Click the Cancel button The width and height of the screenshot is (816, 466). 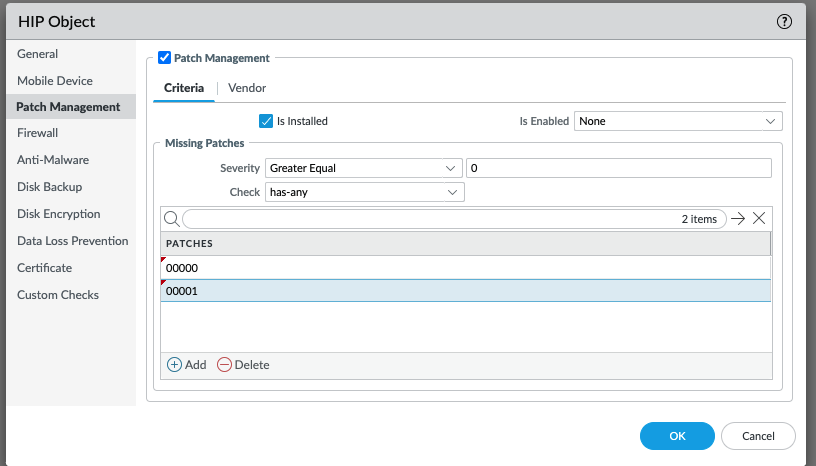(758, 436)
